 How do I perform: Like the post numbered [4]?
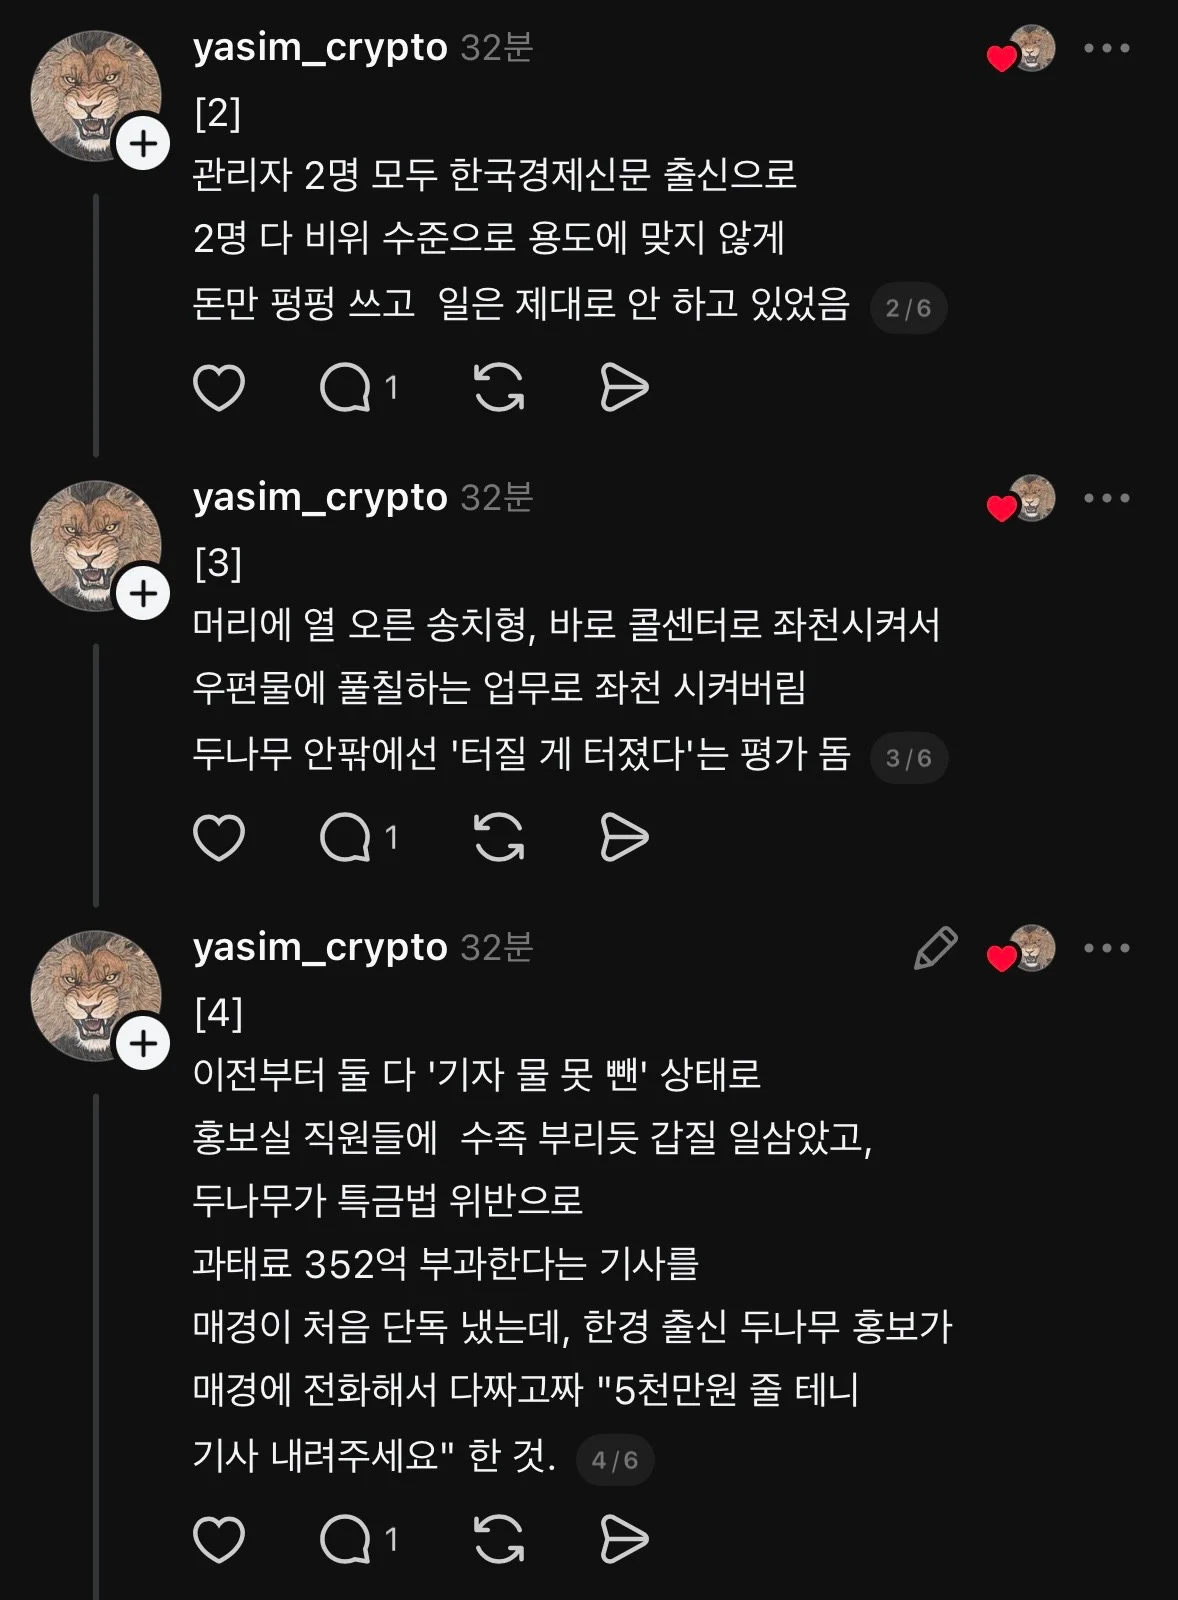[x=219, y=1539]
